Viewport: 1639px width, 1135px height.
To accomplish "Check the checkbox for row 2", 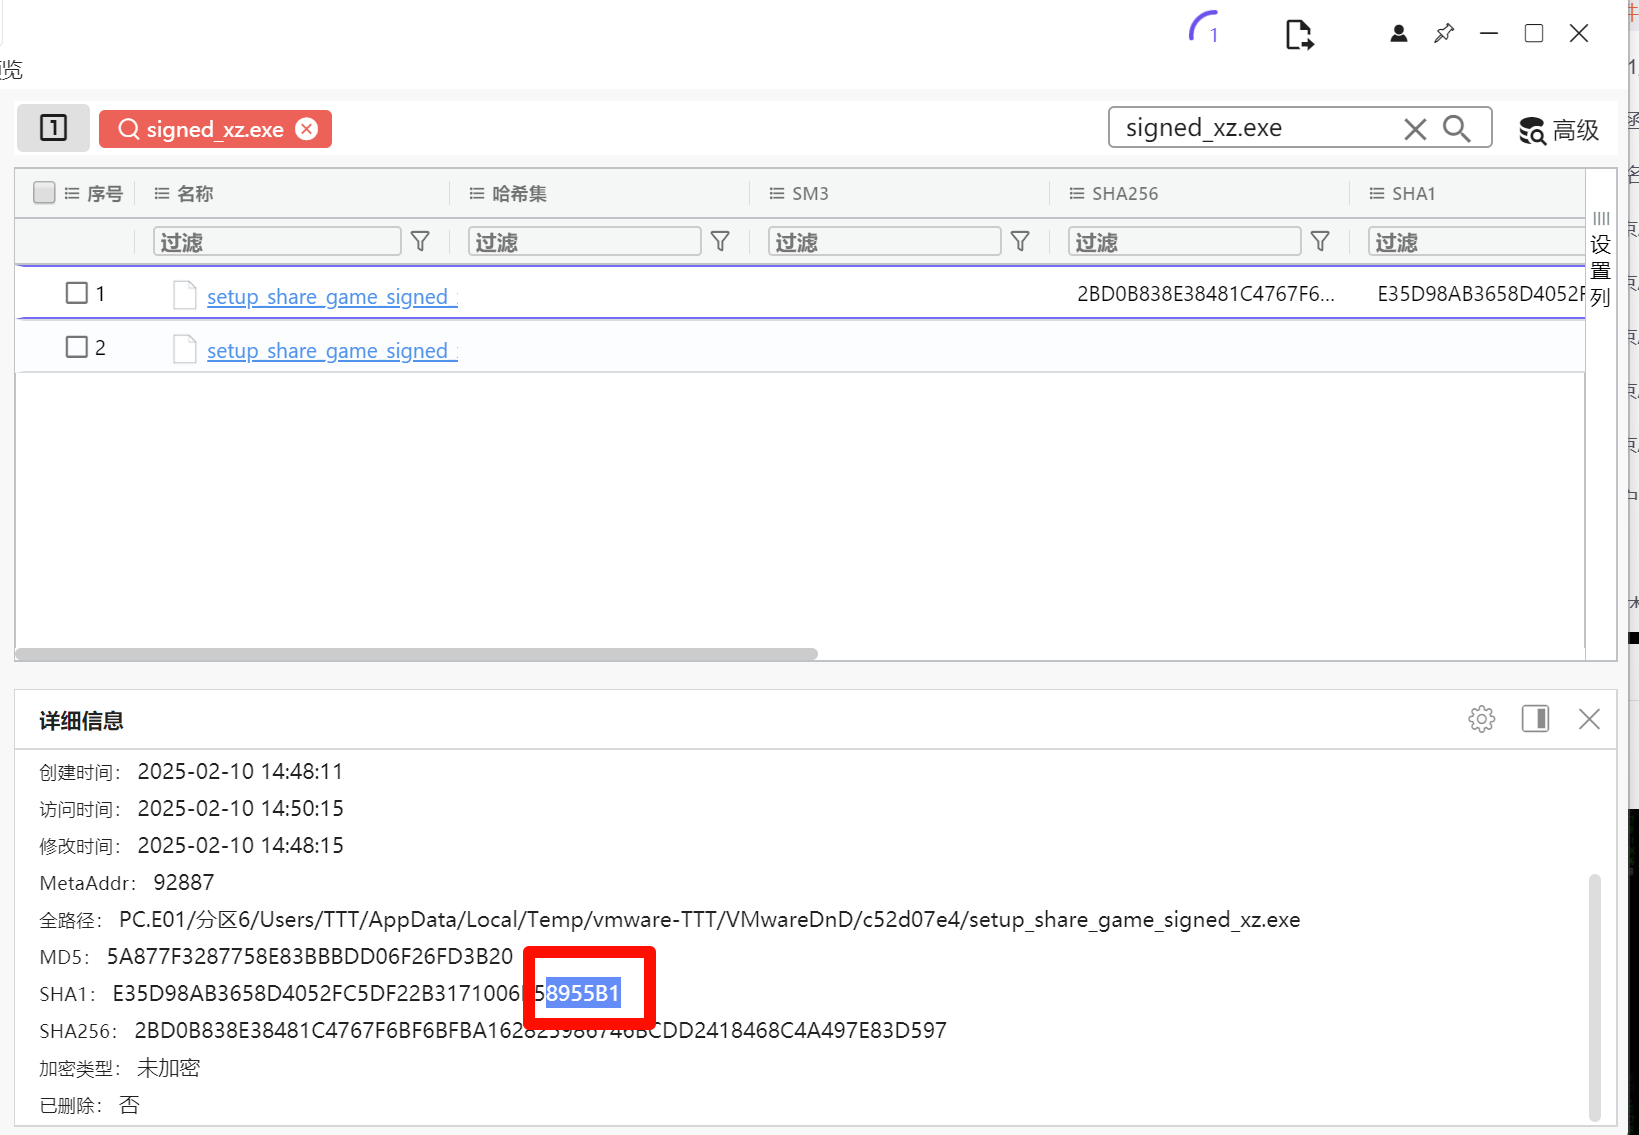I will pos(76,347).
